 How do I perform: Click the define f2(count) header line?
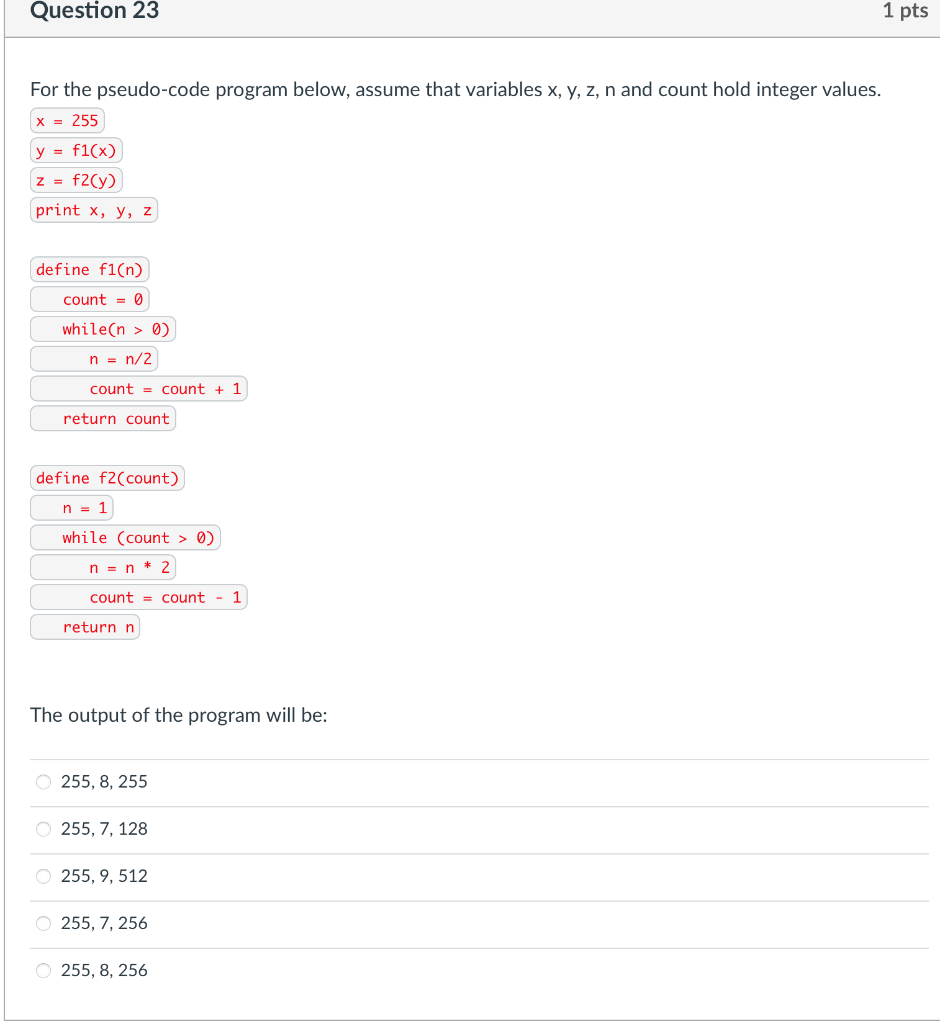coord(106,478)
